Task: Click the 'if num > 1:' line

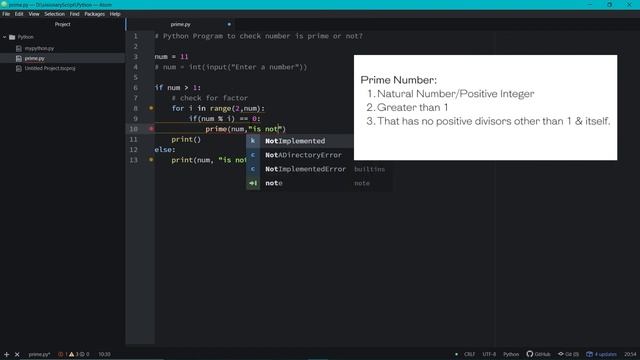Action: tap(178, 88)
